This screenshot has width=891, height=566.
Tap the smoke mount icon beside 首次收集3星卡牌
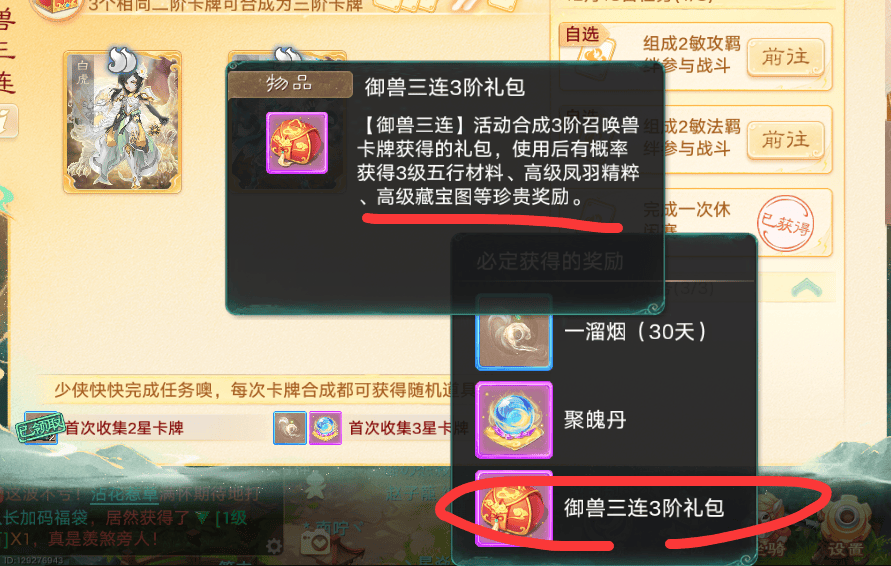click(x=290, y=428)
